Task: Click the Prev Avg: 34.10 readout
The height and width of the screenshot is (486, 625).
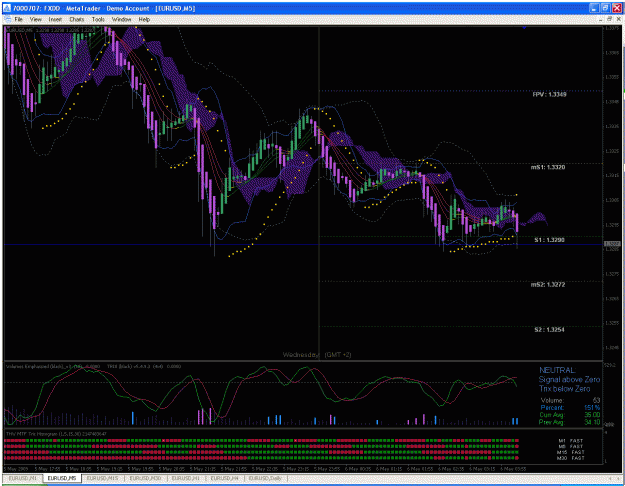Action: pyautogui.click(x=570, y=422)
